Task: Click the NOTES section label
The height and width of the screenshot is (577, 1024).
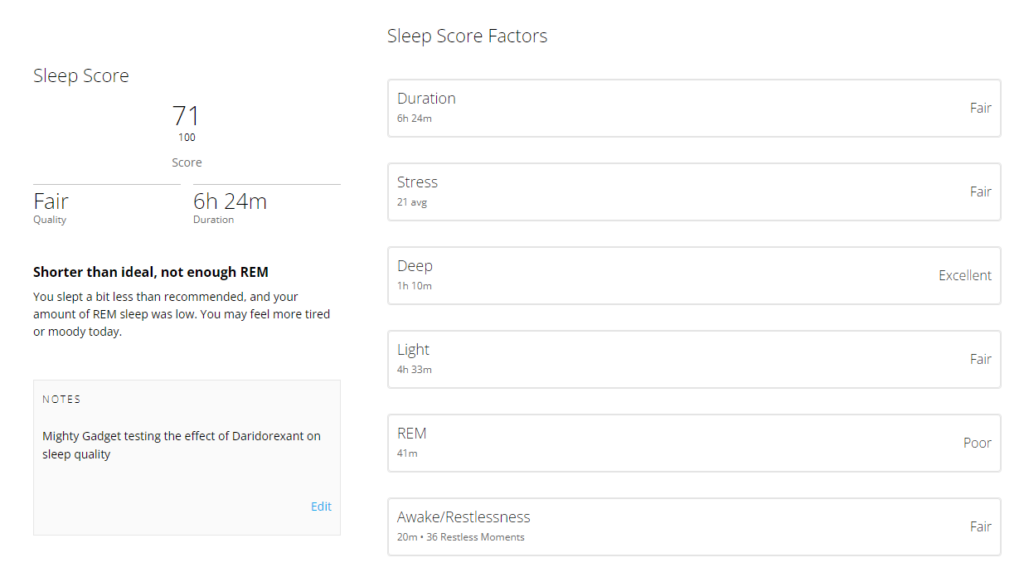Action: pyautogui.click(x=62, y=399)
